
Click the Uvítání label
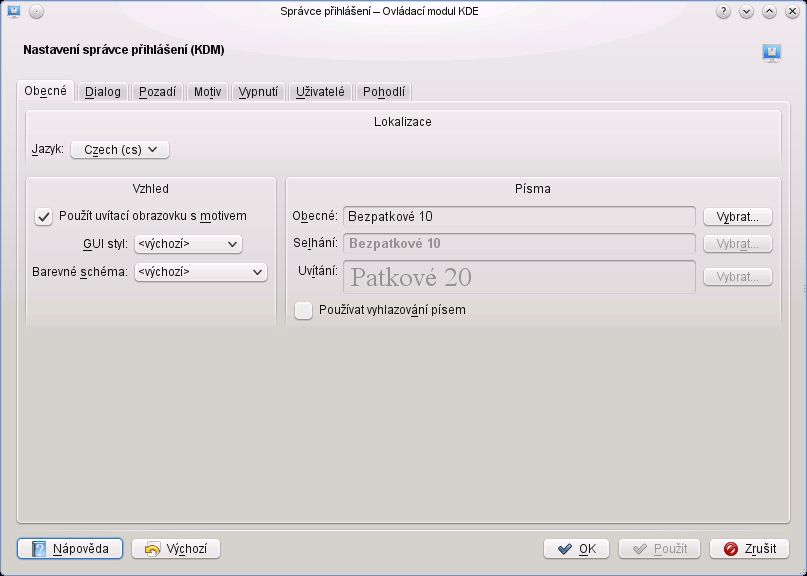point(318,271)
